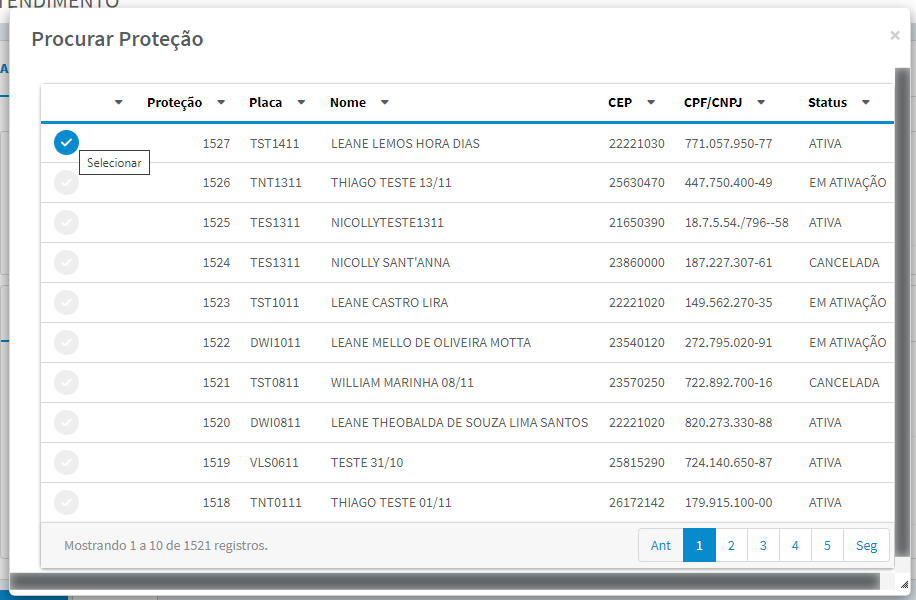
Task: Close the Procurar Proteção dialog
Action: [894, 36]
